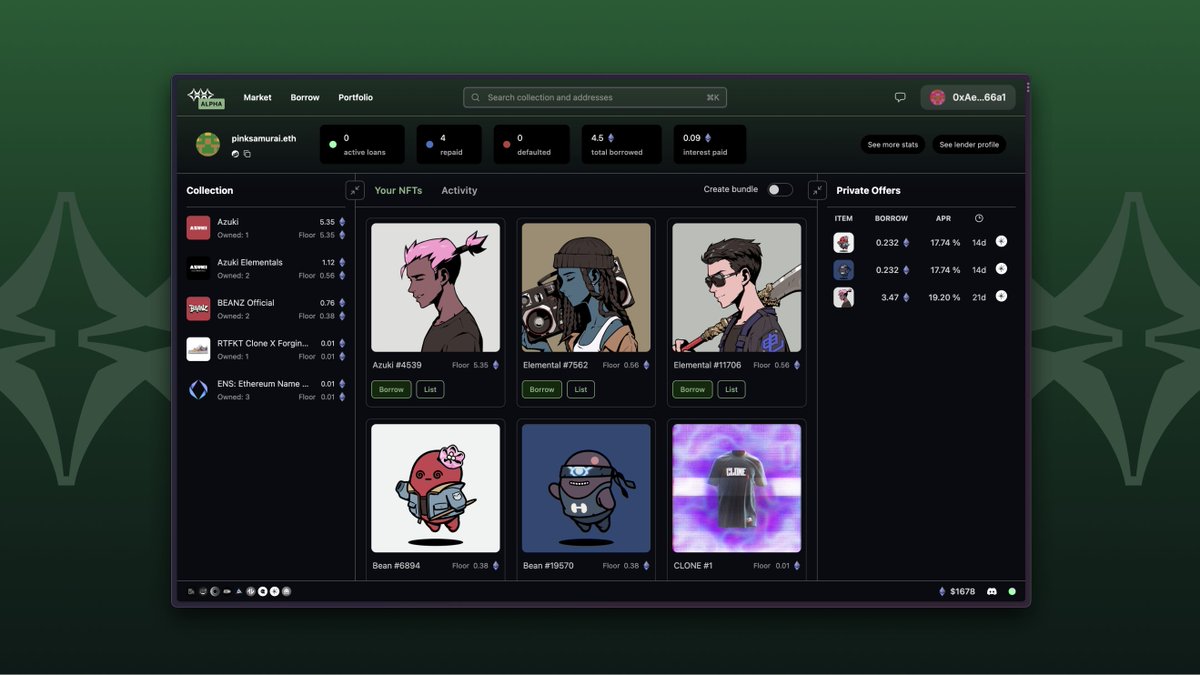The image size is (1200, 675).
Task: Click See more stats button
Action: [893, 144]
